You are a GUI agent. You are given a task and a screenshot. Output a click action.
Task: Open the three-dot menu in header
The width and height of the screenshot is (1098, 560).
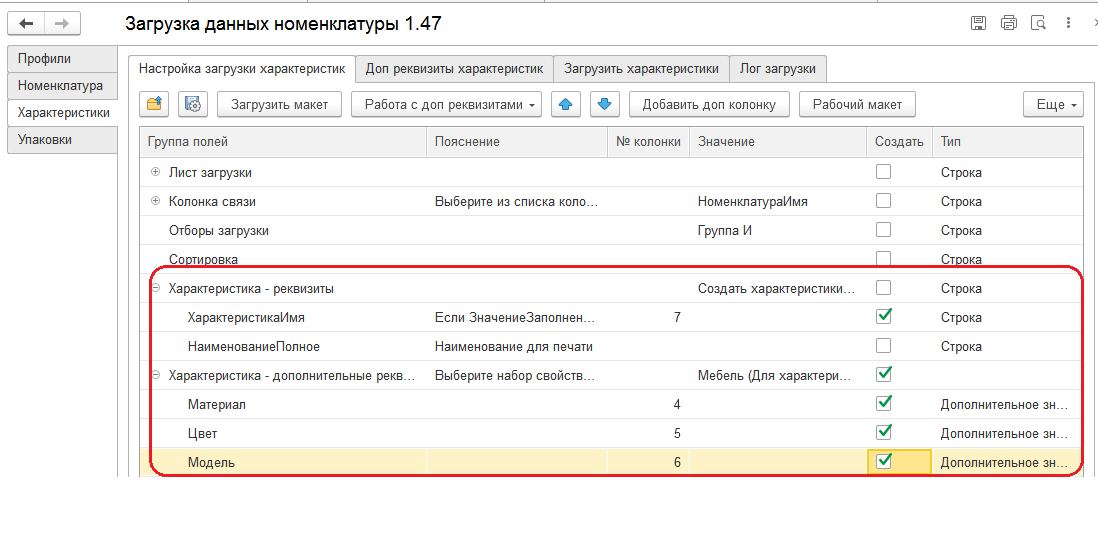point(1068,23)
